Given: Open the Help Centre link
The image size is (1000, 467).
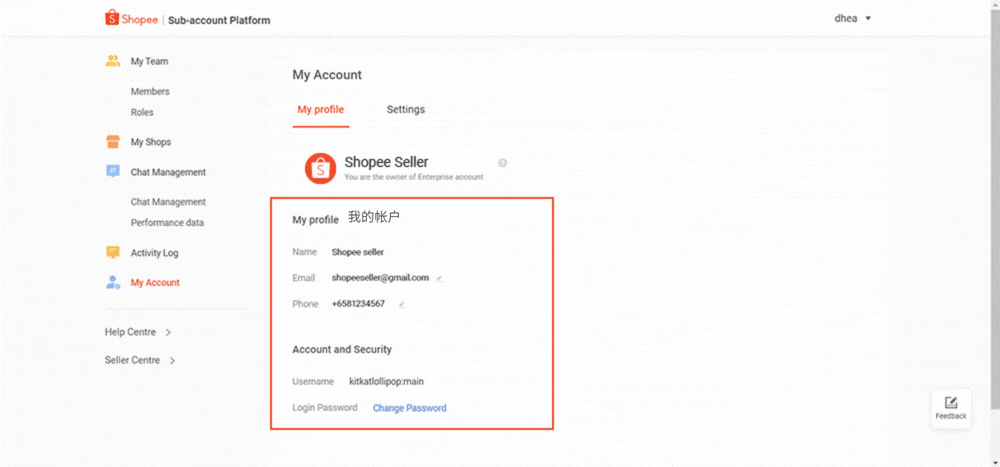Looking at the screenshot, I should pyautogui.click(x=130, y=332).
